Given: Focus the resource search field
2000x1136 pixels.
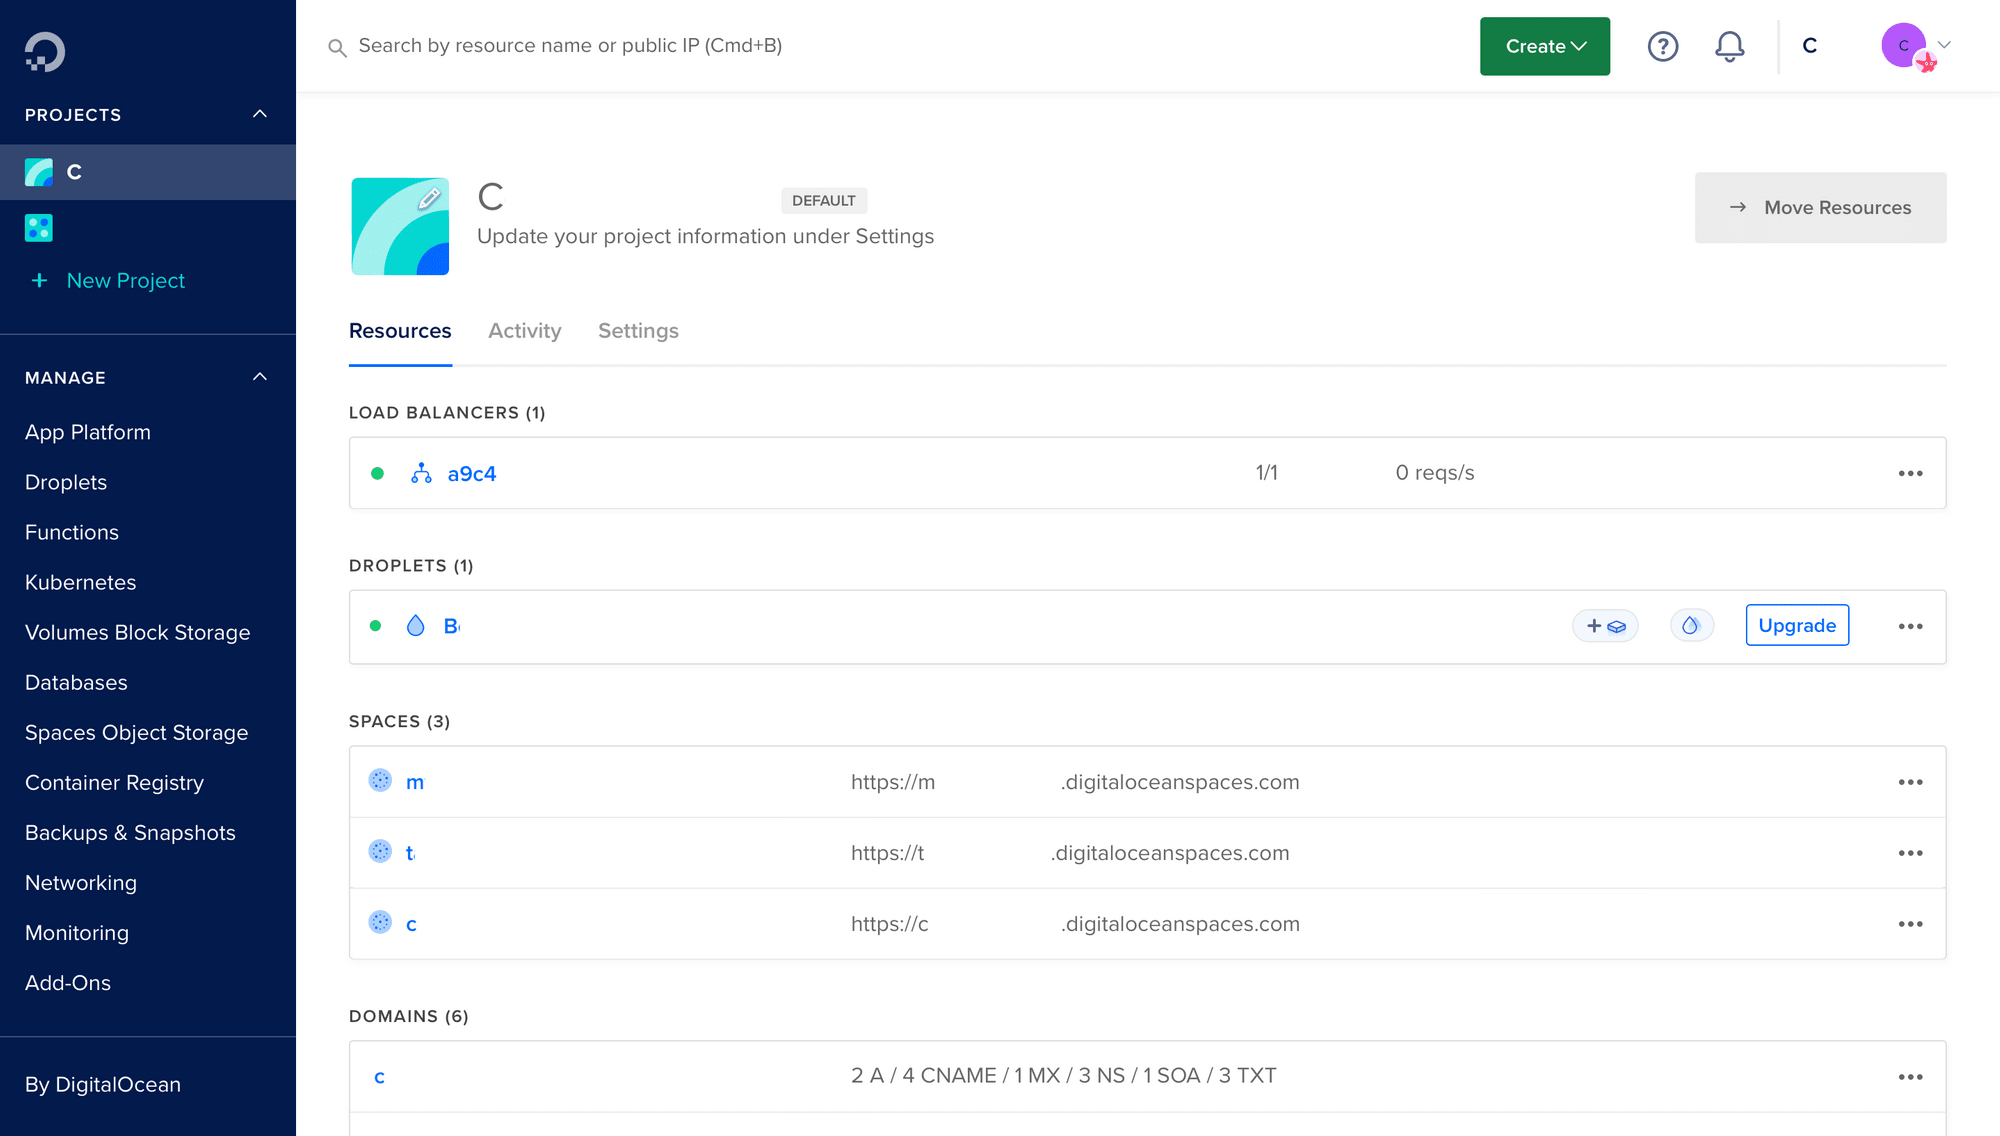Looking at the screenshot, I should [570, 46].
